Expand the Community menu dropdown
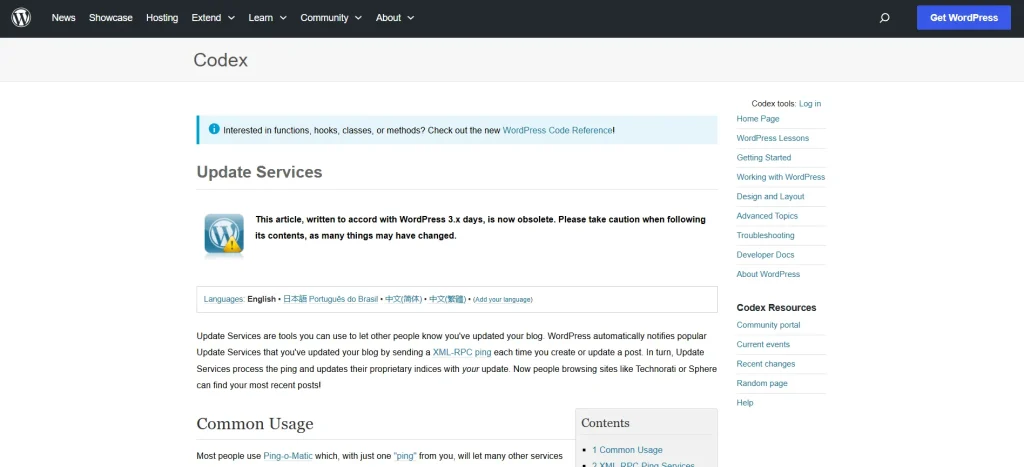 coord(331,18)
